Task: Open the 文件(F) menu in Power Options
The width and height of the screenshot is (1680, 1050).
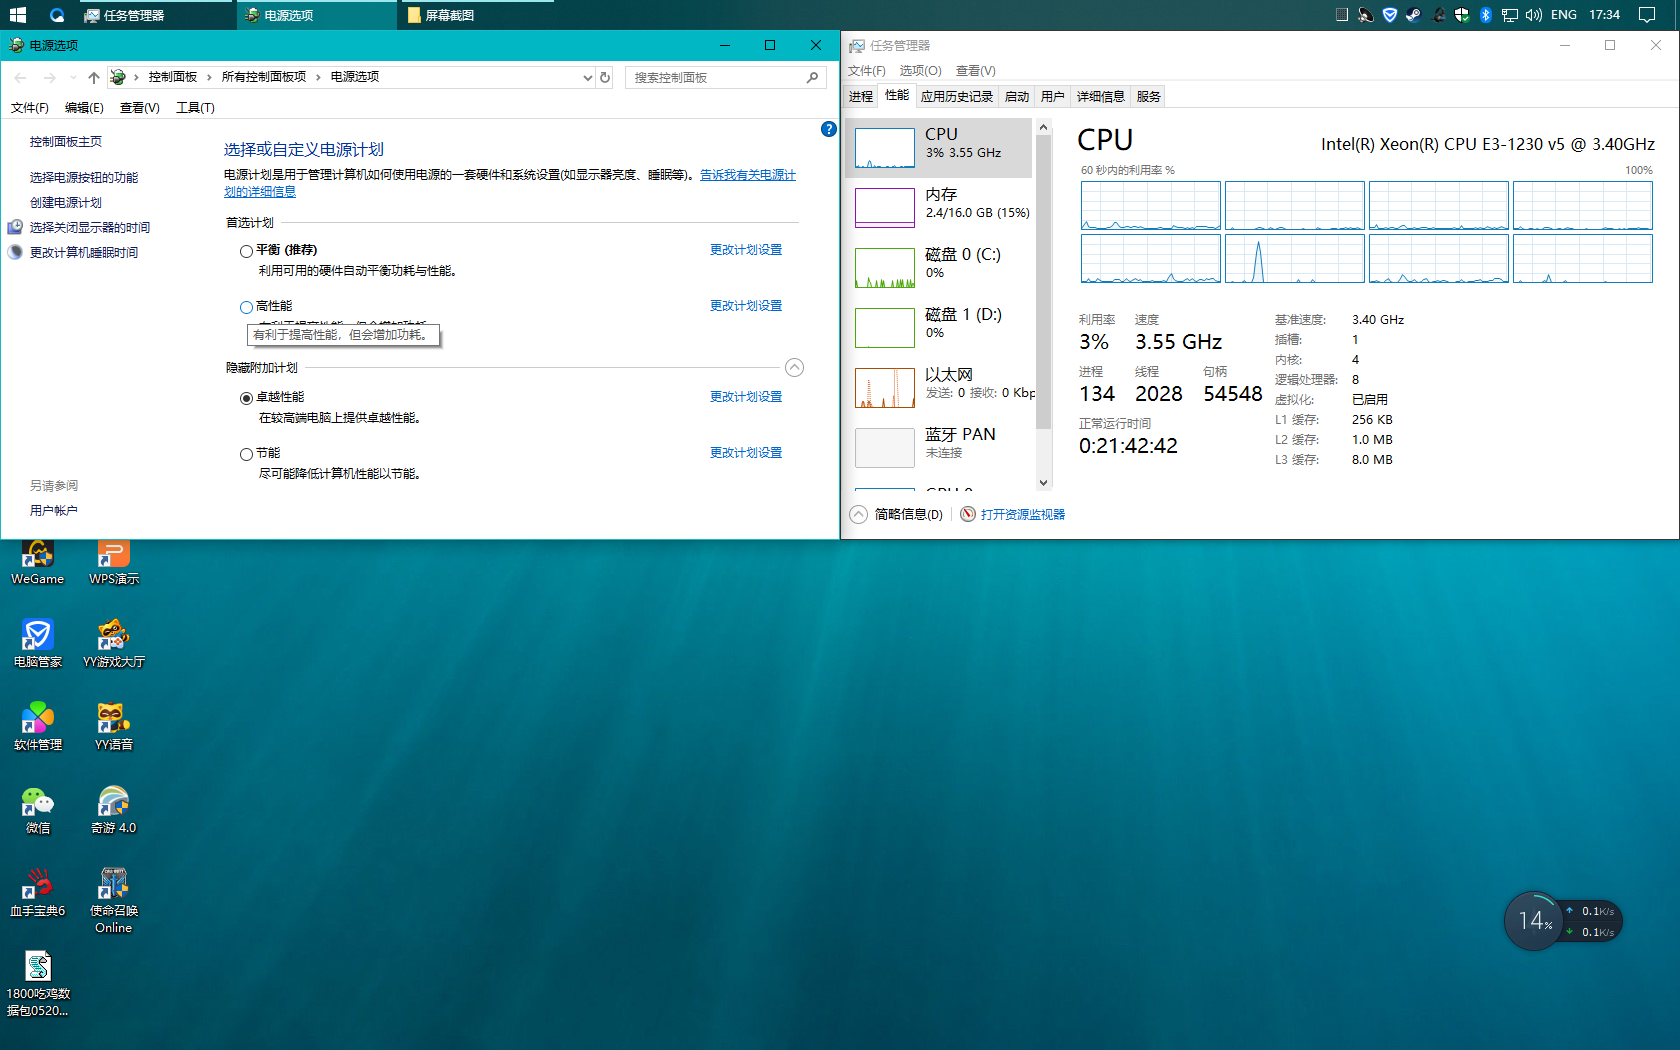Action: click(x=29, y=108)
